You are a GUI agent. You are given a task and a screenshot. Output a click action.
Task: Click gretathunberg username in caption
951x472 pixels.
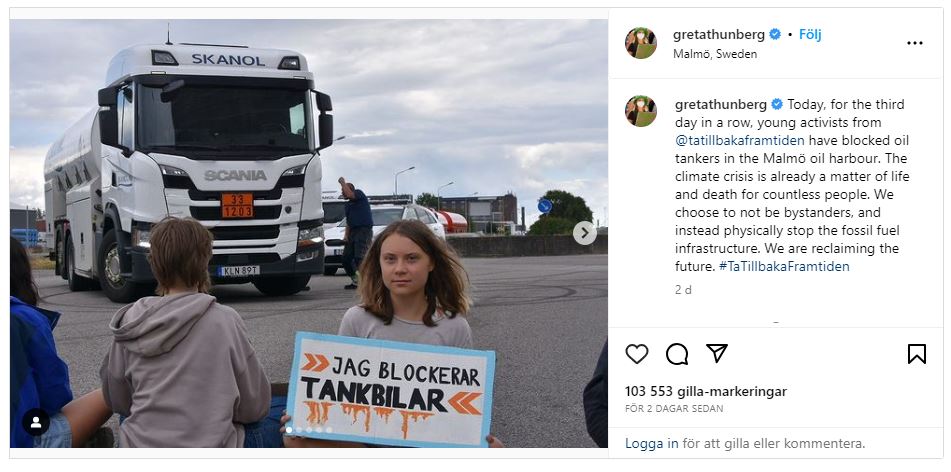pyautogui.click(x=721, y=104)
